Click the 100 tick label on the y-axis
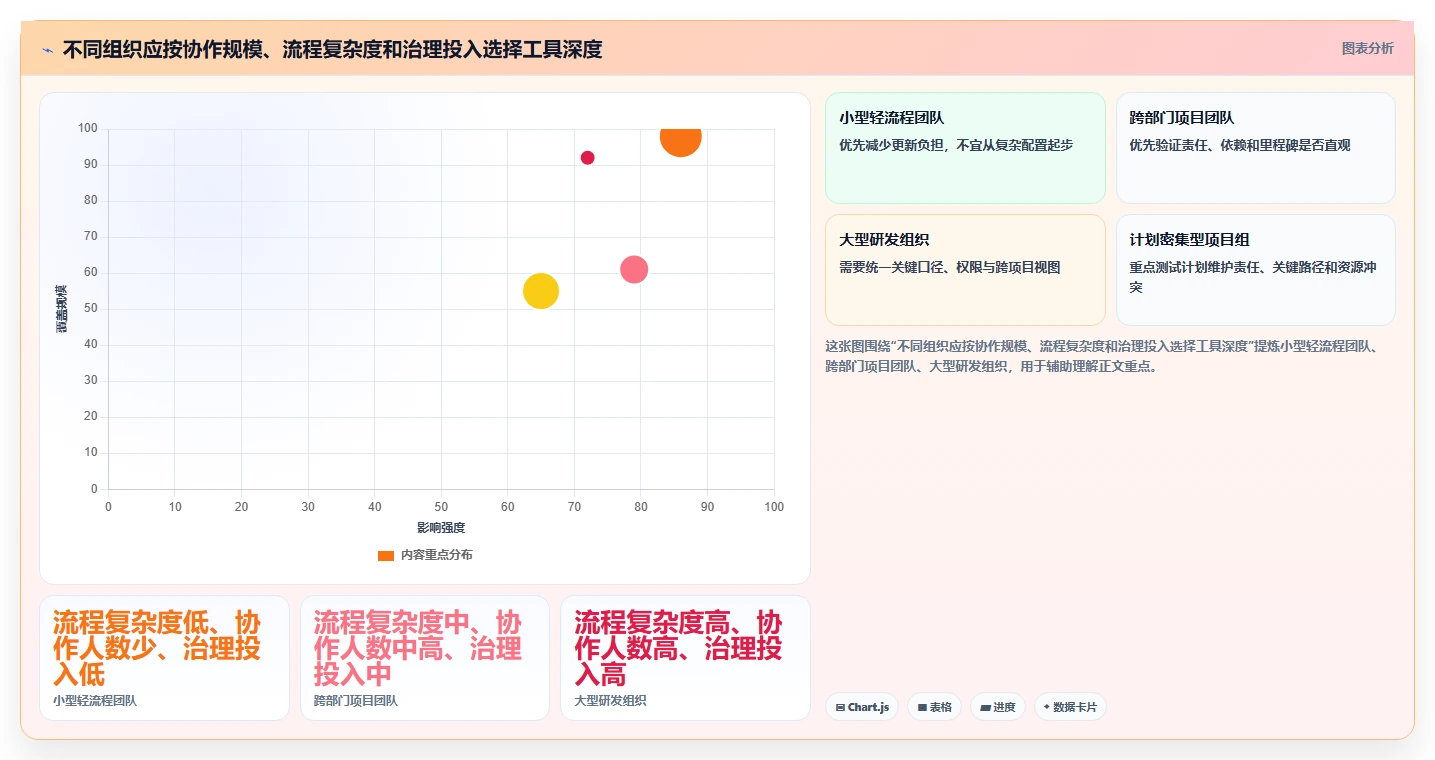The image size is (1435, 760). [87, 128]
